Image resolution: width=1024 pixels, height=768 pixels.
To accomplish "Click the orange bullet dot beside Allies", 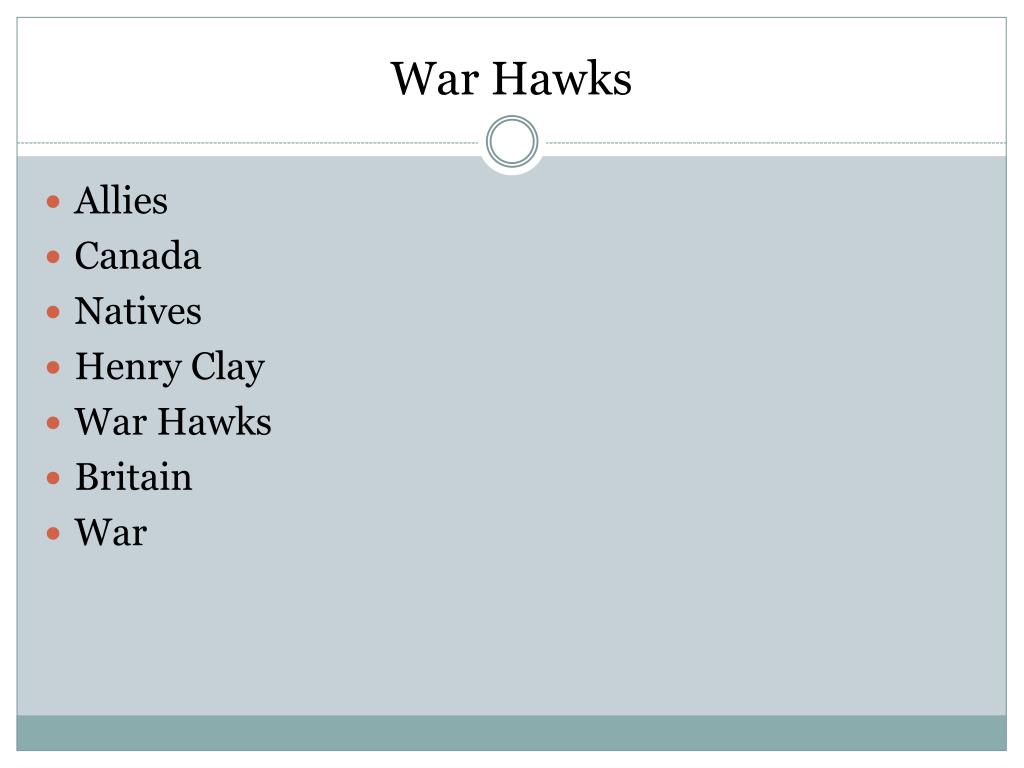I will point(54,202).
